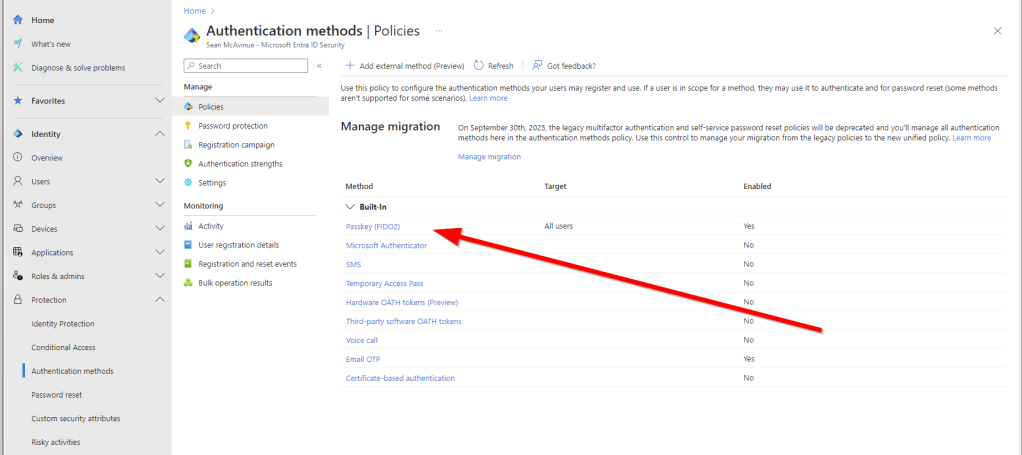Expand the Applications section chevron

click(159, 252)
